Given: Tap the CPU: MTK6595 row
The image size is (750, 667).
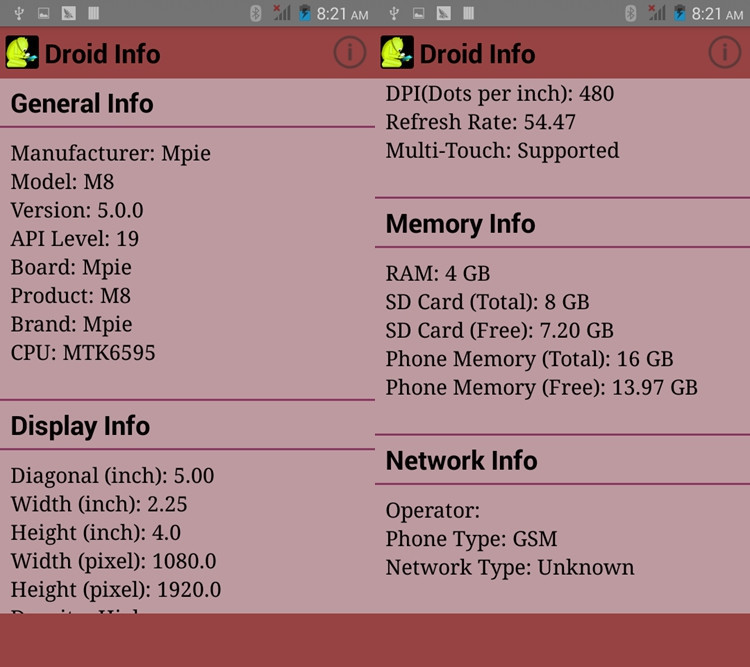Looking at the screenshot, I should pos(83,353).
